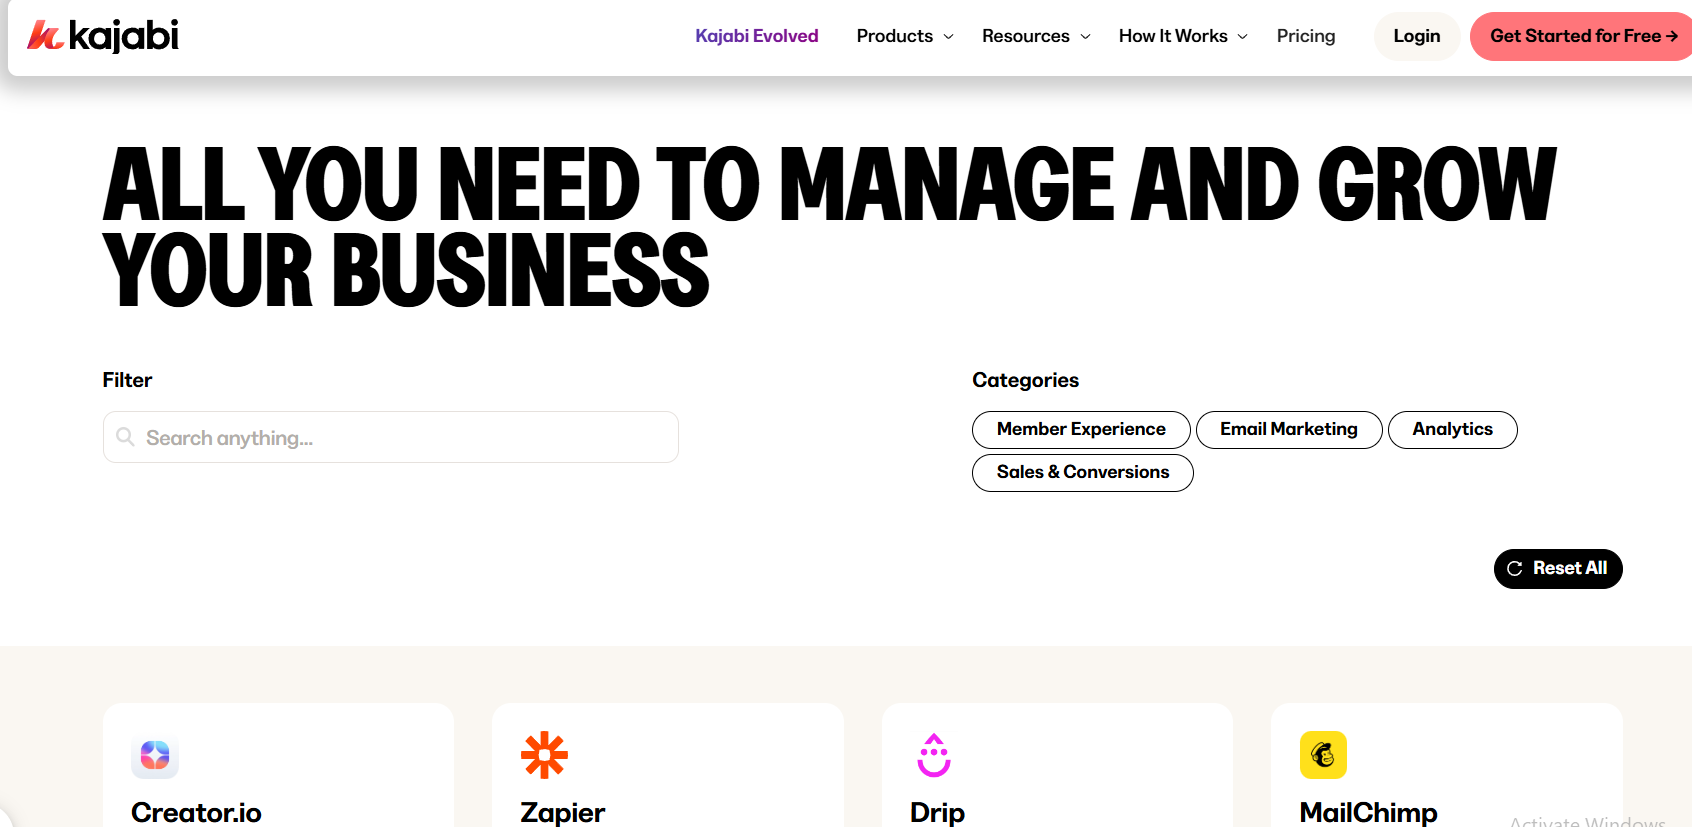
Task: Click the Kajabi logo in header
Action: pos(102,36)
